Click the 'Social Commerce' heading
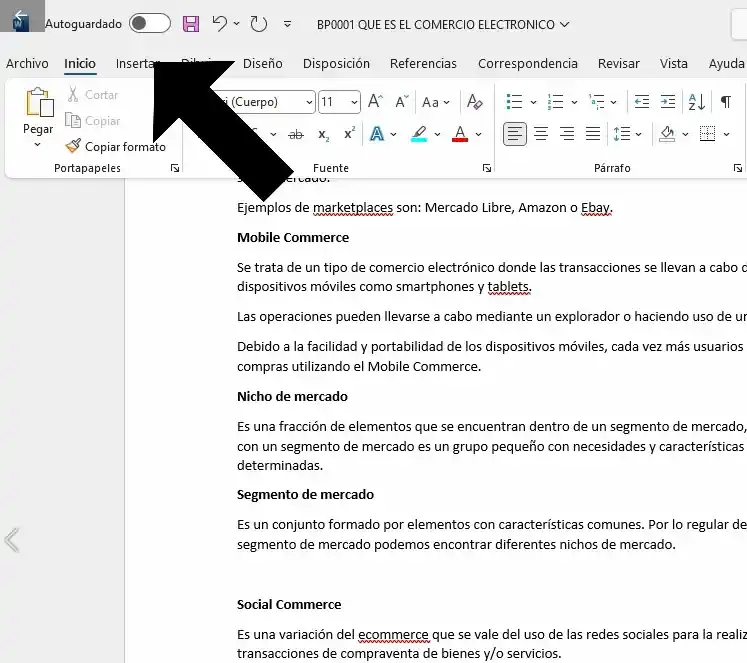Viewport: 747px width, 663px height. coord(289,604)
